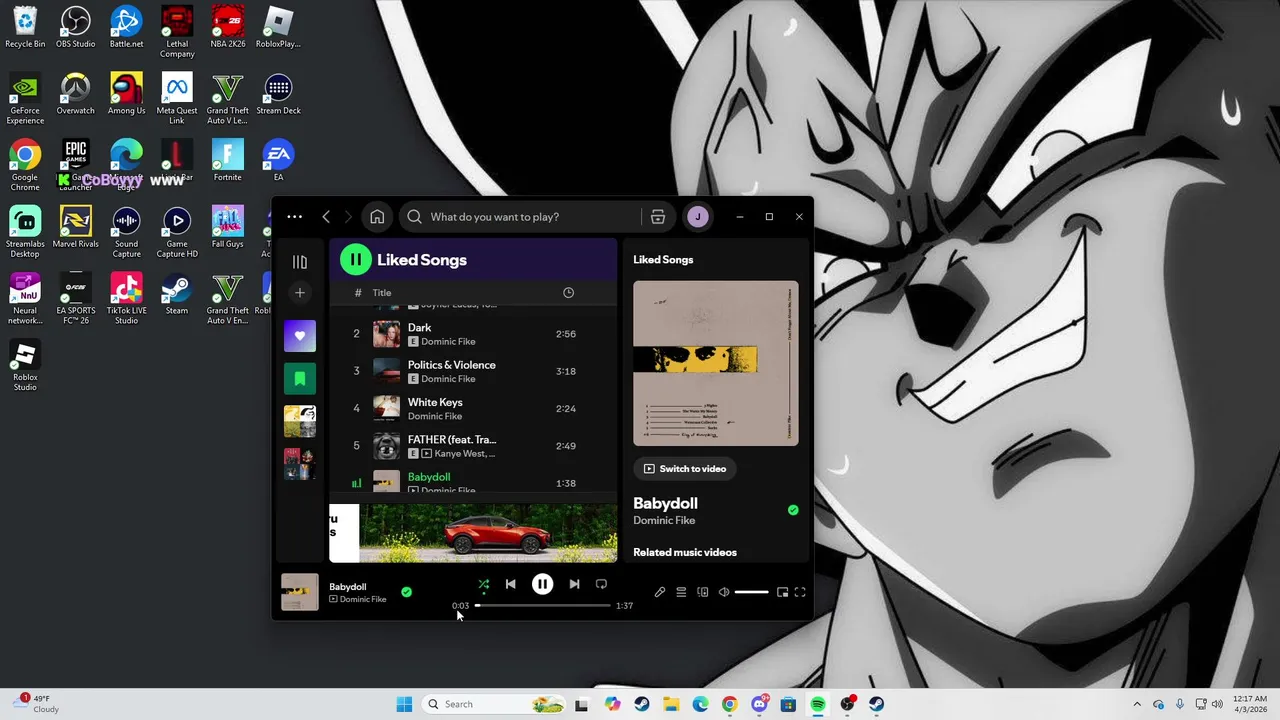Show hidden system tray icons
This screenshot has height=720, width=1280.
(1137, 704)
